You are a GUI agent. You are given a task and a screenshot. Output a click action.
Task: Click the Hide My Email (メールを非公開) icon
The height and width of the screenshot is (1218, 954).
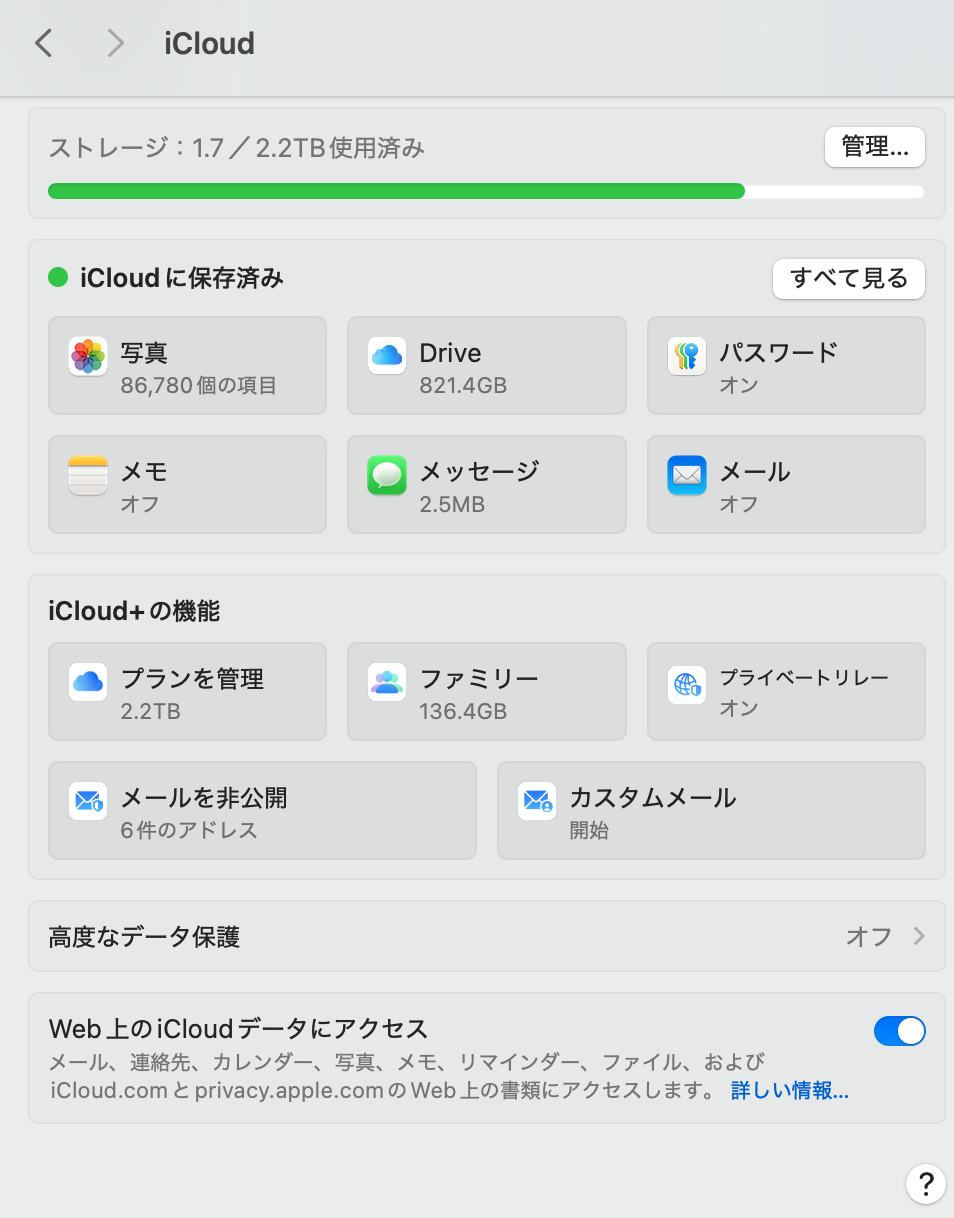click(88, 801)
